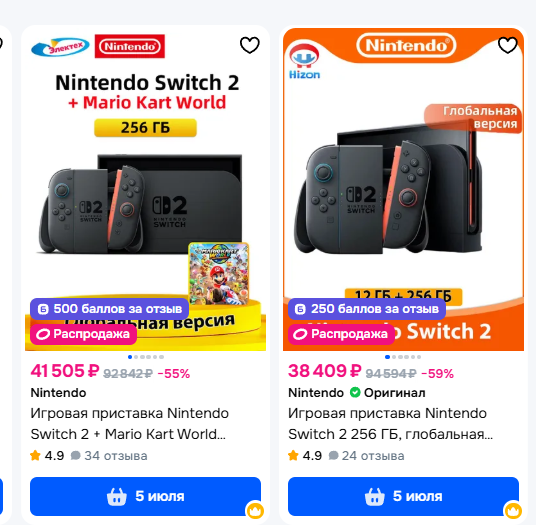Add Mario Kart bundle to cart, 5 июля
This screenshot has height=525, width=536.
145,496
